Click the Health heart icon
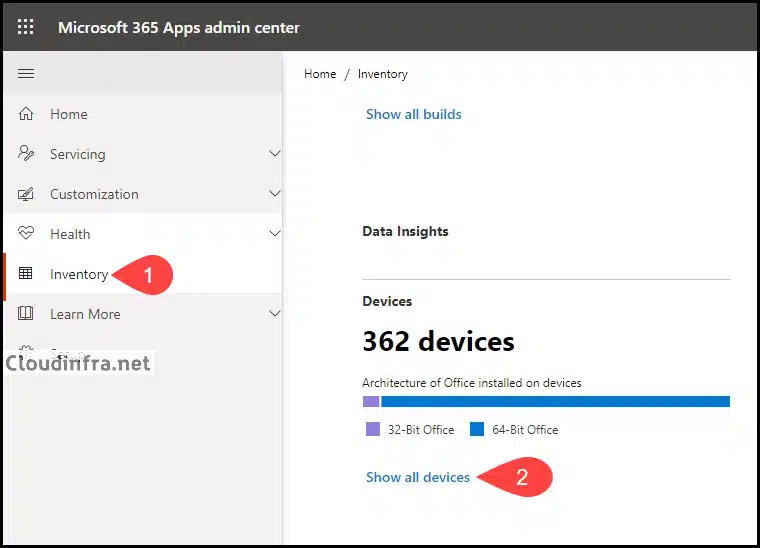The height and width of the screenshot is (548, 760). (x=26, y=234)
